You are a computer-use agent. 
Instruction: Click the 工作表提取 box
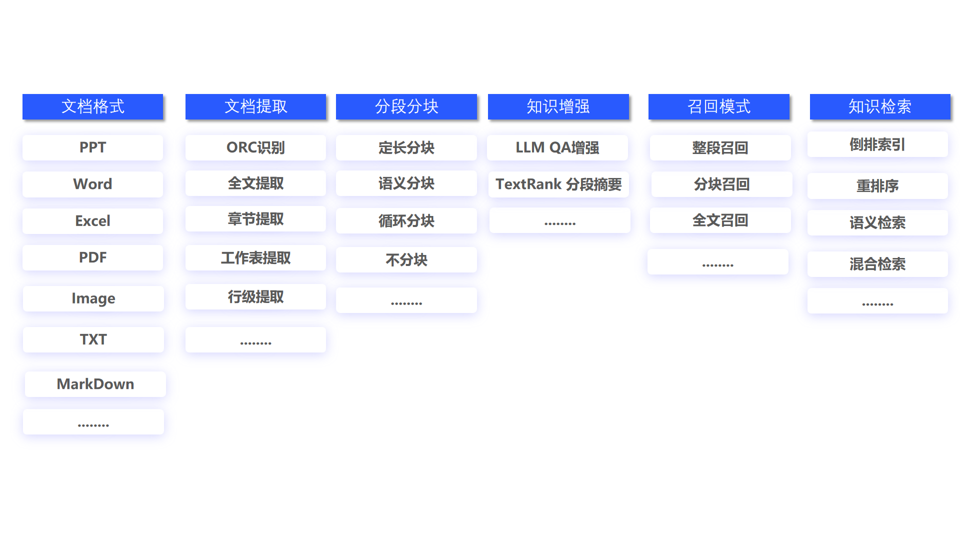click(x=255, y=258)
